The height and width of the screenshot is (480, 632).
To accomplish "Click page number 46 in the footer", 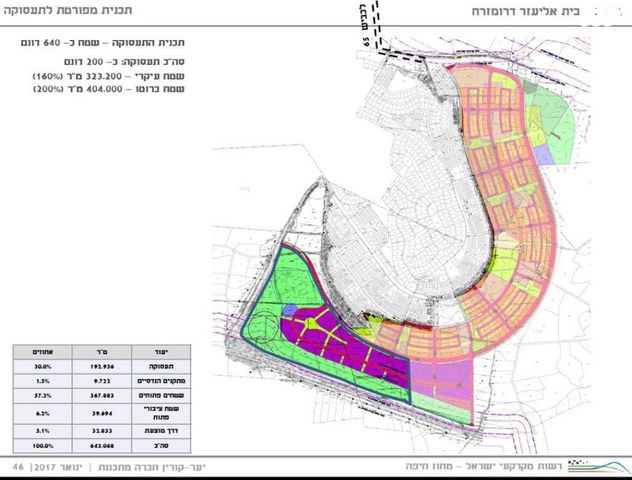I will (17, 467).
